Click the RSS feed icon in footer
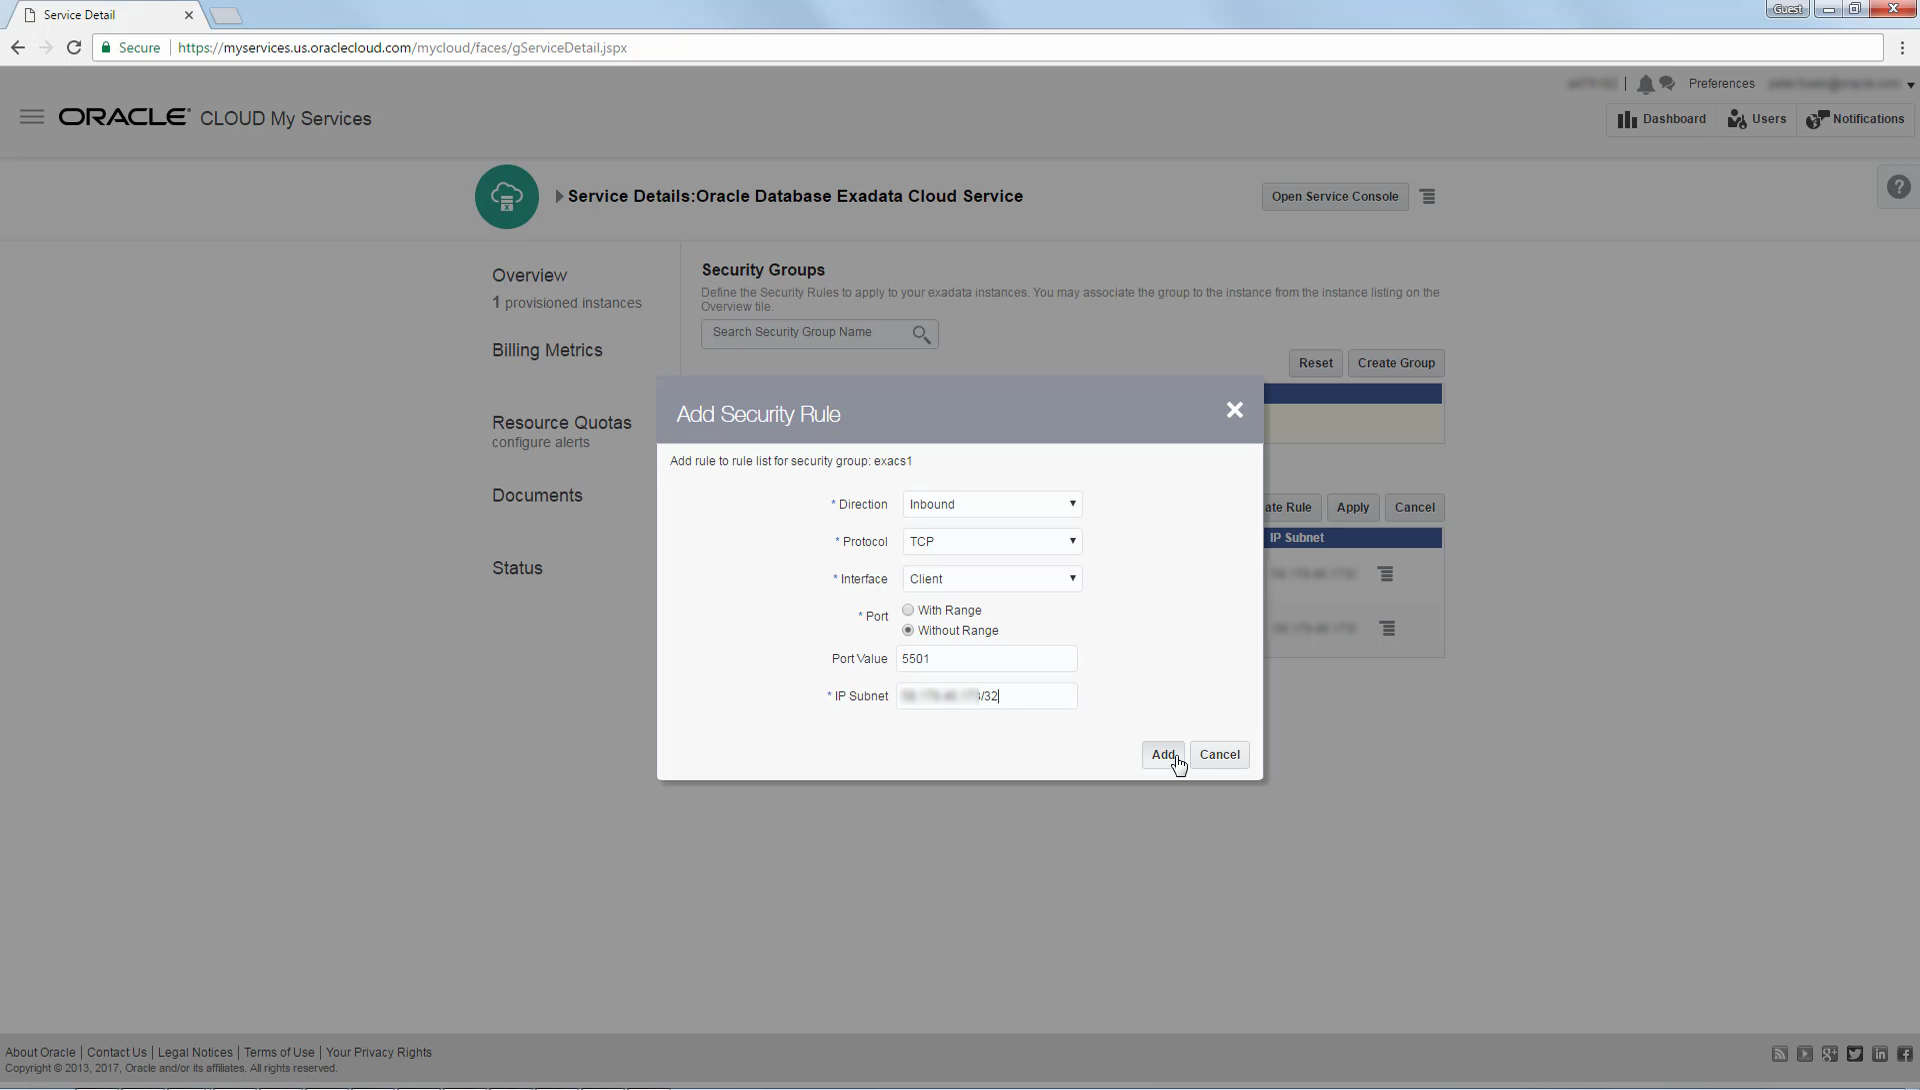 coord(1780,1054)
